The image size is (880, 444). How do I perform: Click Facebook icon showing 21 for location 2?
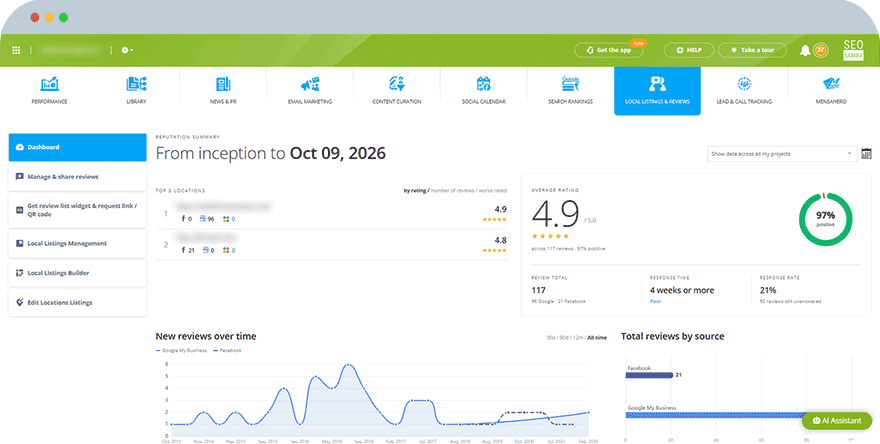pyautogui.click(x=183, y=250)
